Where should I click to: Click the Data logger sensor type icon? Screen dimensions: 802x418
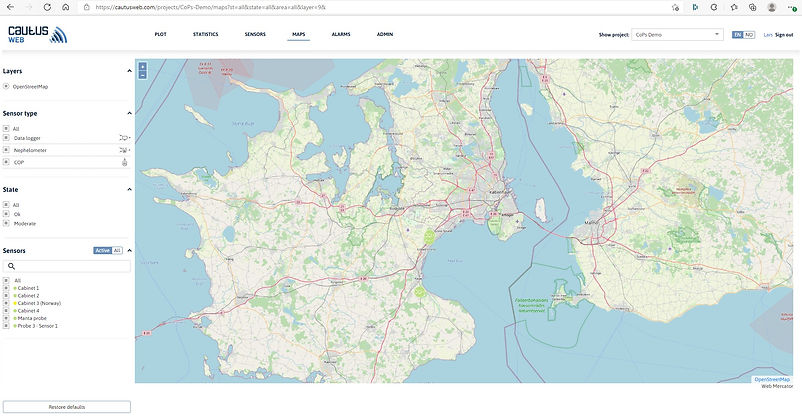(124, 138)
